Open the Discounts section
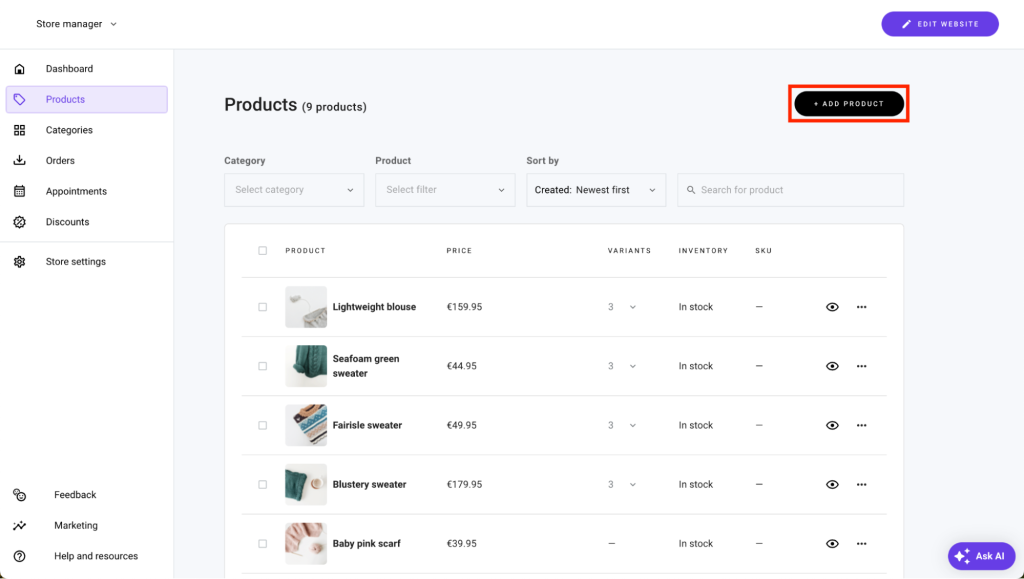Screen dimensions: 1024x579 tap(69, 222)
